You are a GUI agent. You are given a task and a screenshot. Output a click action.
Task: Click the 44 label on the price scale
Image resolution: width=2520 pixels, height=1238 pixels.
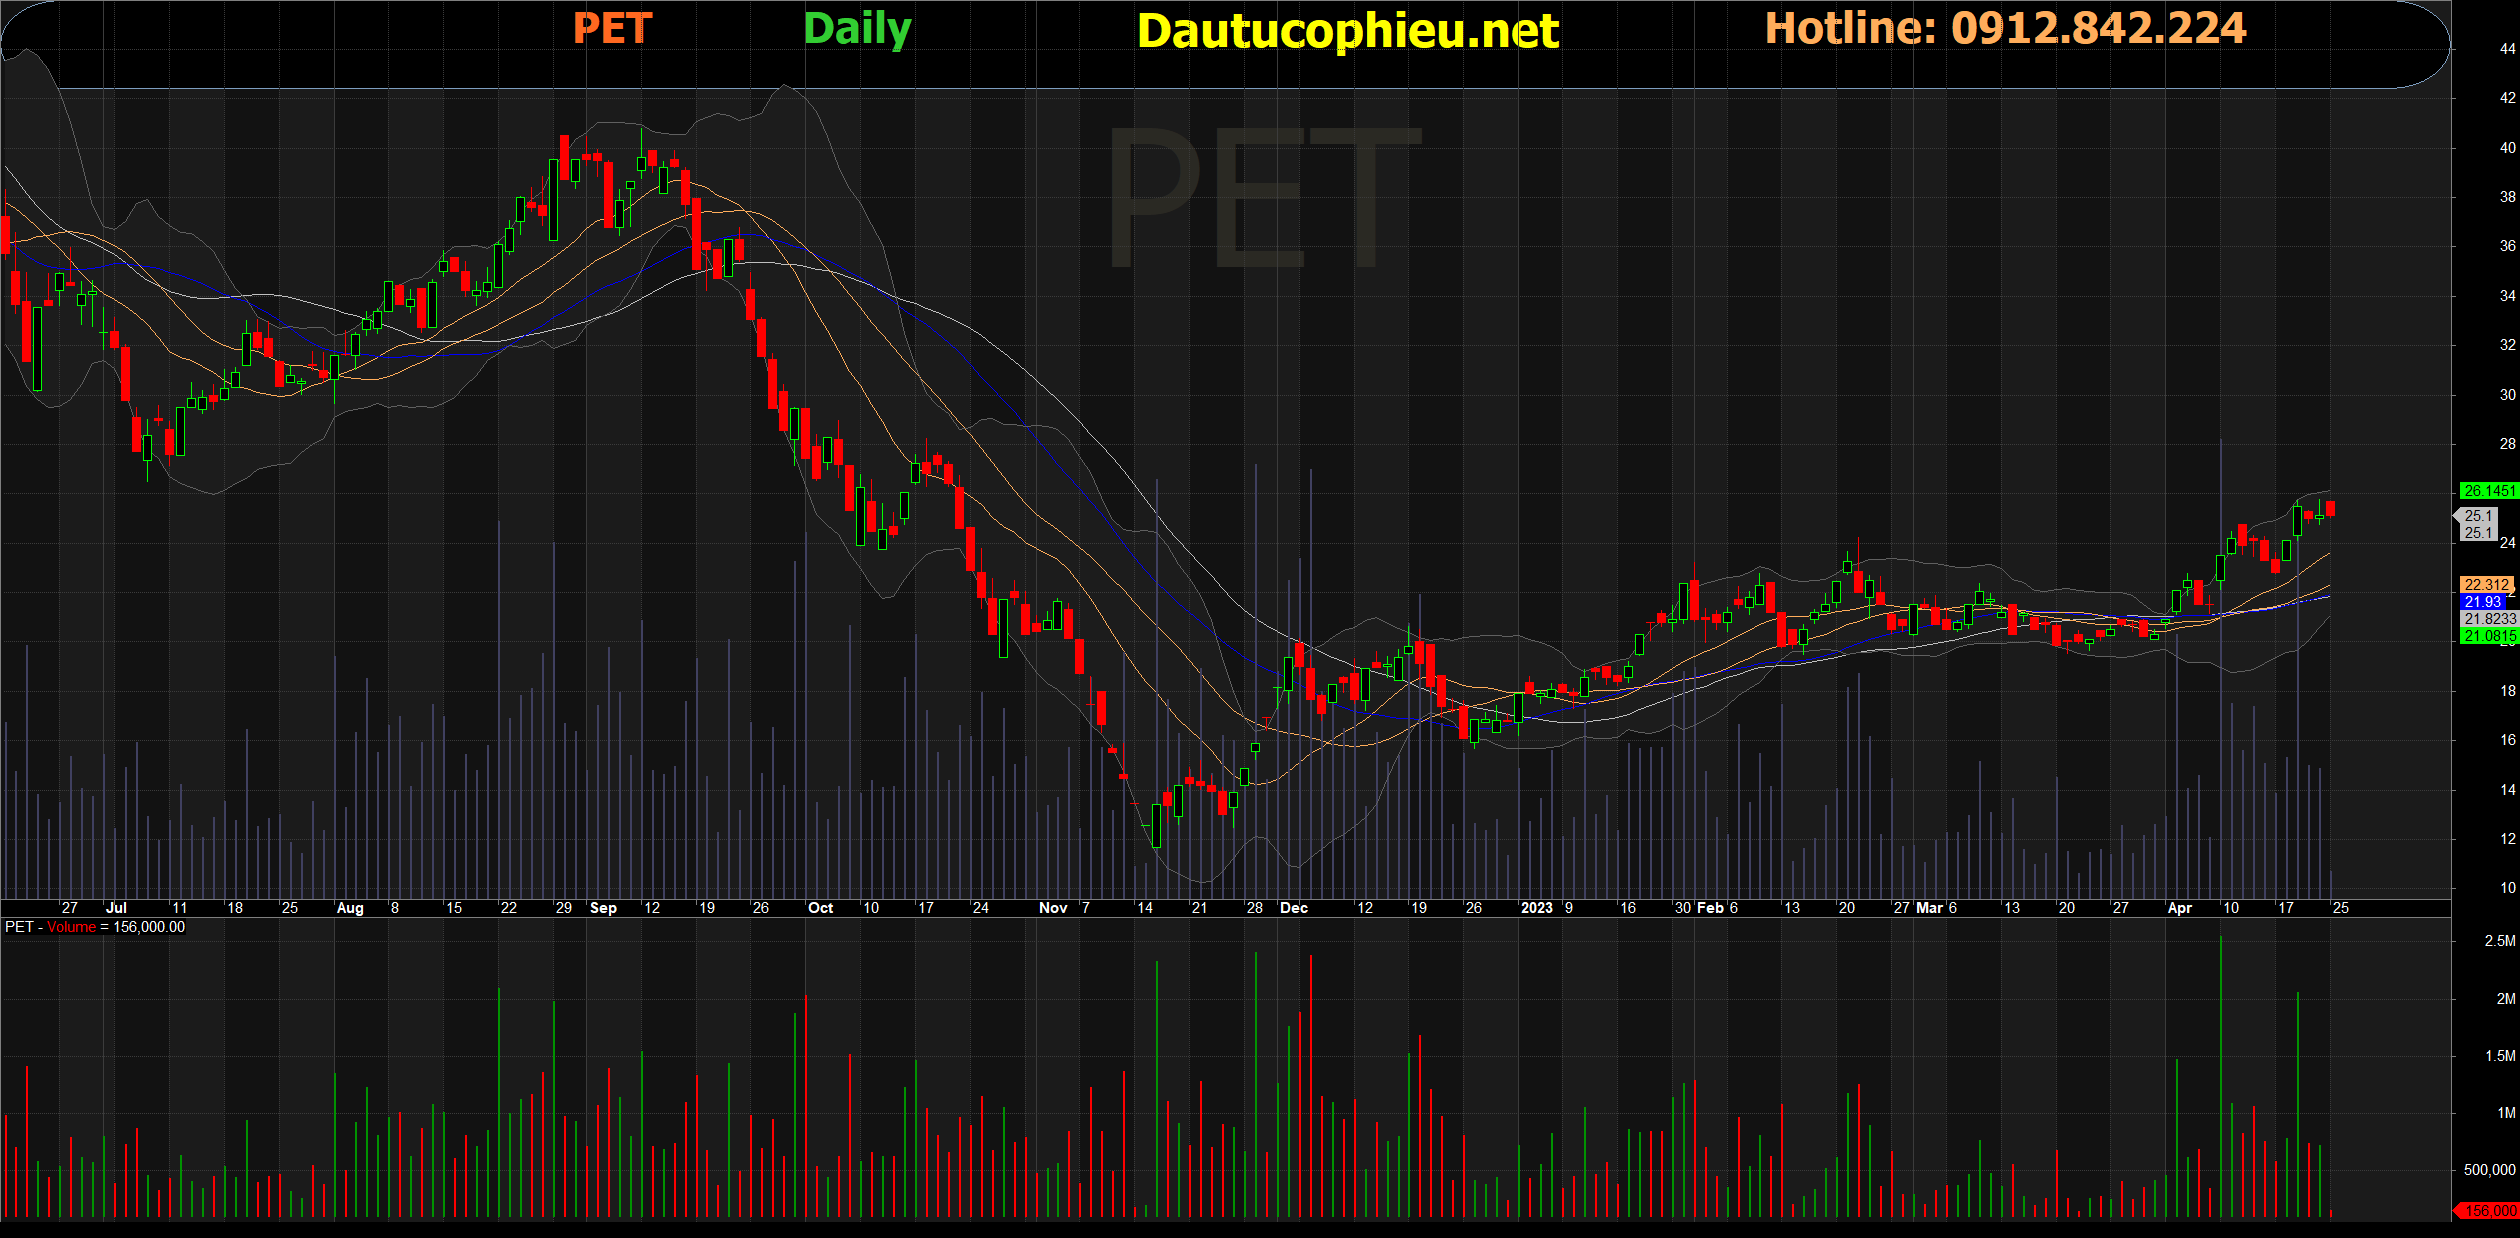click(x=2507, y=49)
